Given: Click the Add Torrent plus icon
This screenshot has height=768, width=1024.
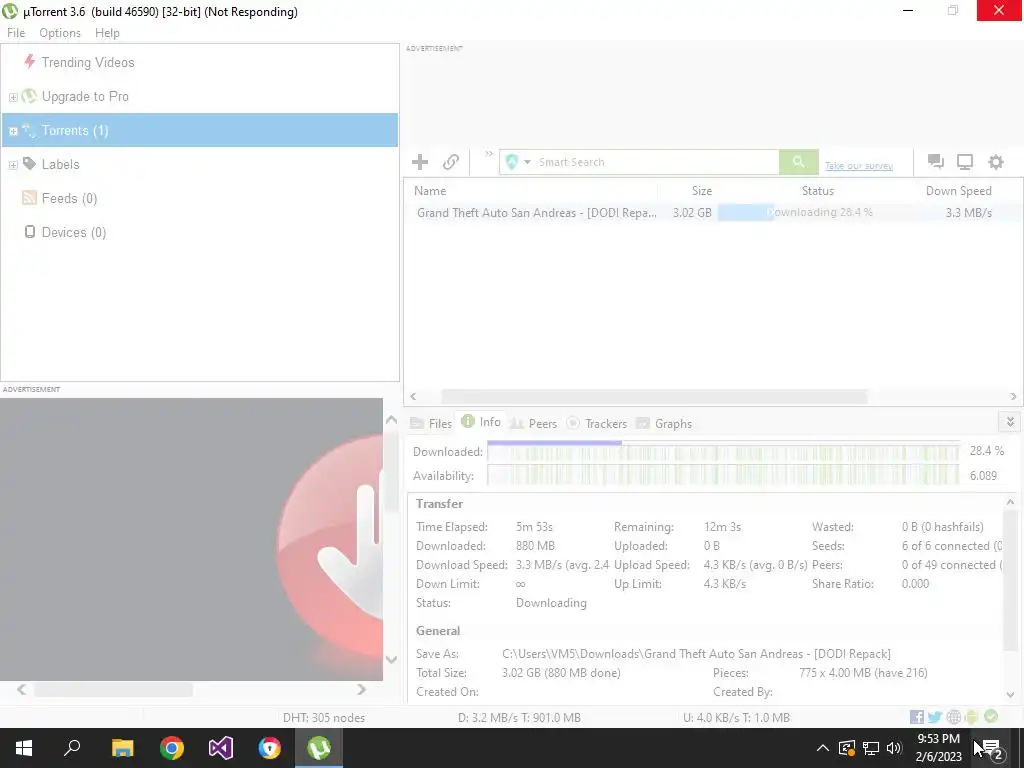Looking at the screenshot, I should [420, 162].
